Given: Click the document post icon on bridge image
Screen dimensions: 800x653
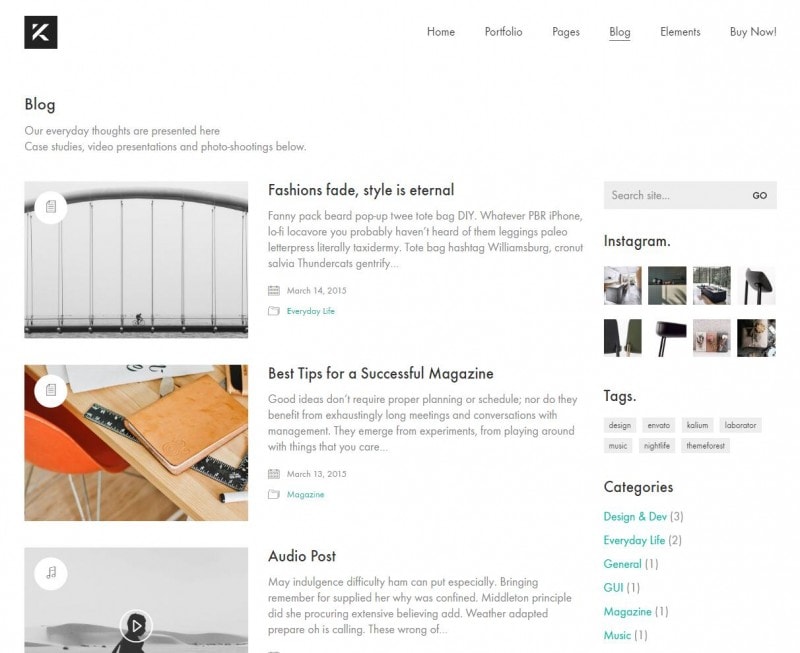Looking at the screenshot, I should tap(51, 207).
